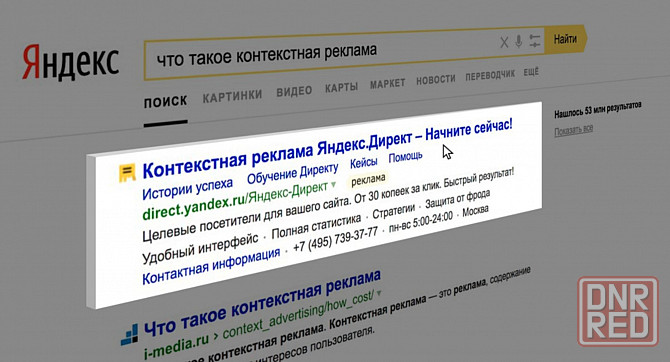Switch to Картинки tab
The image size is (670, 362).
coord(232,96)
